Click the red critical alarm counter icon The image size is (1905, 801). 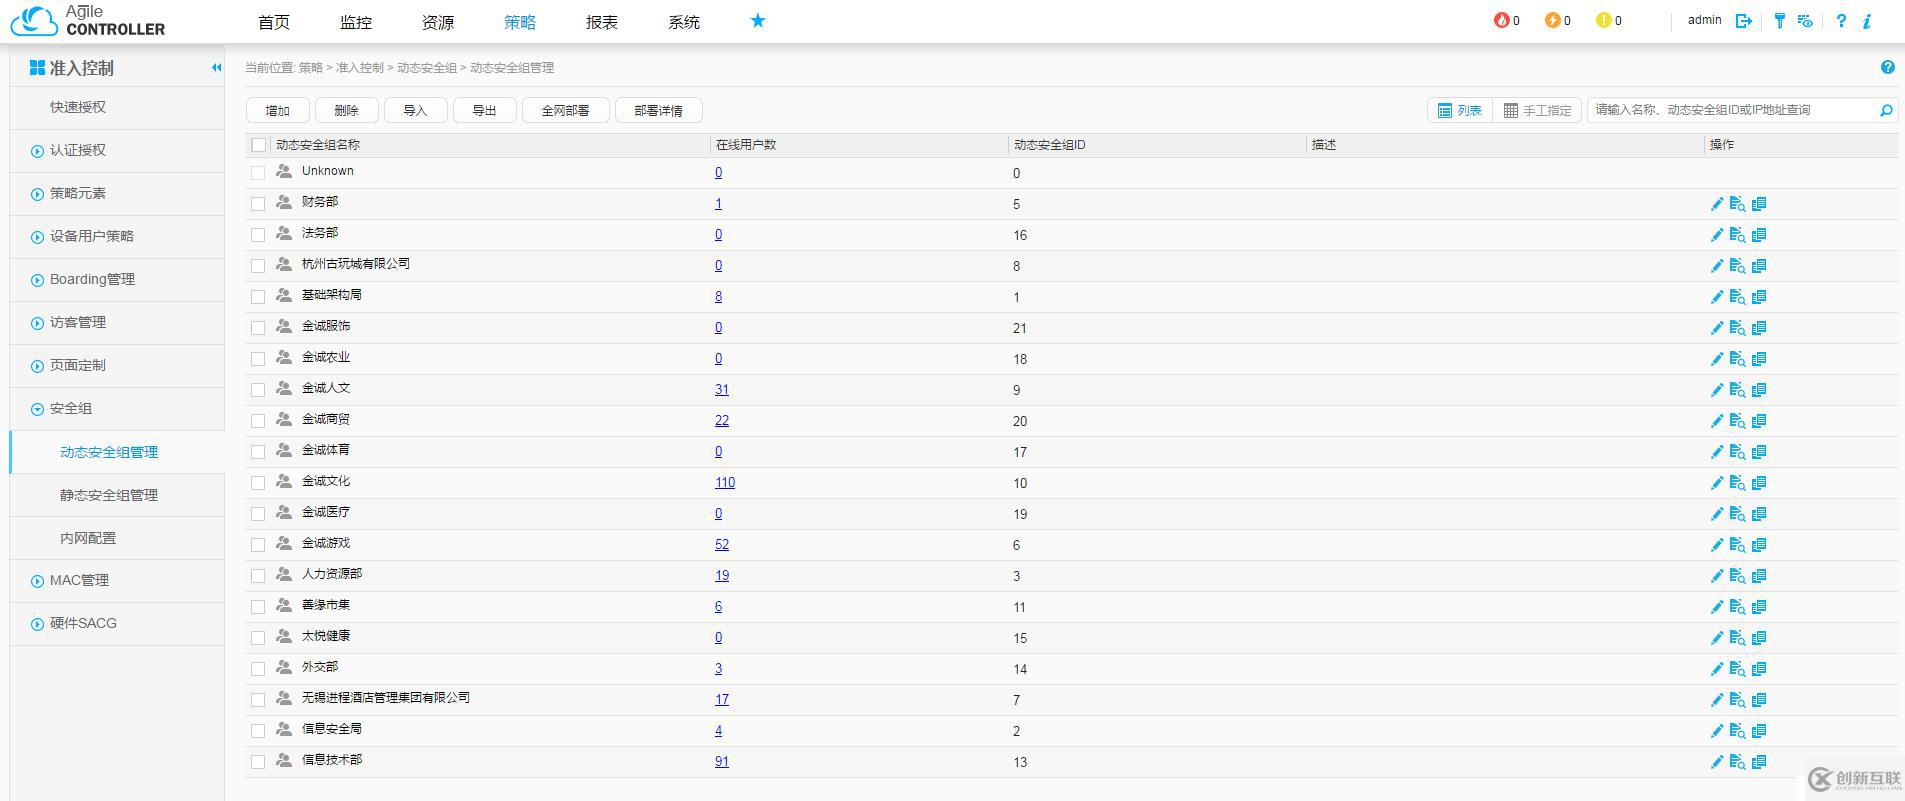click(1501, 20)
